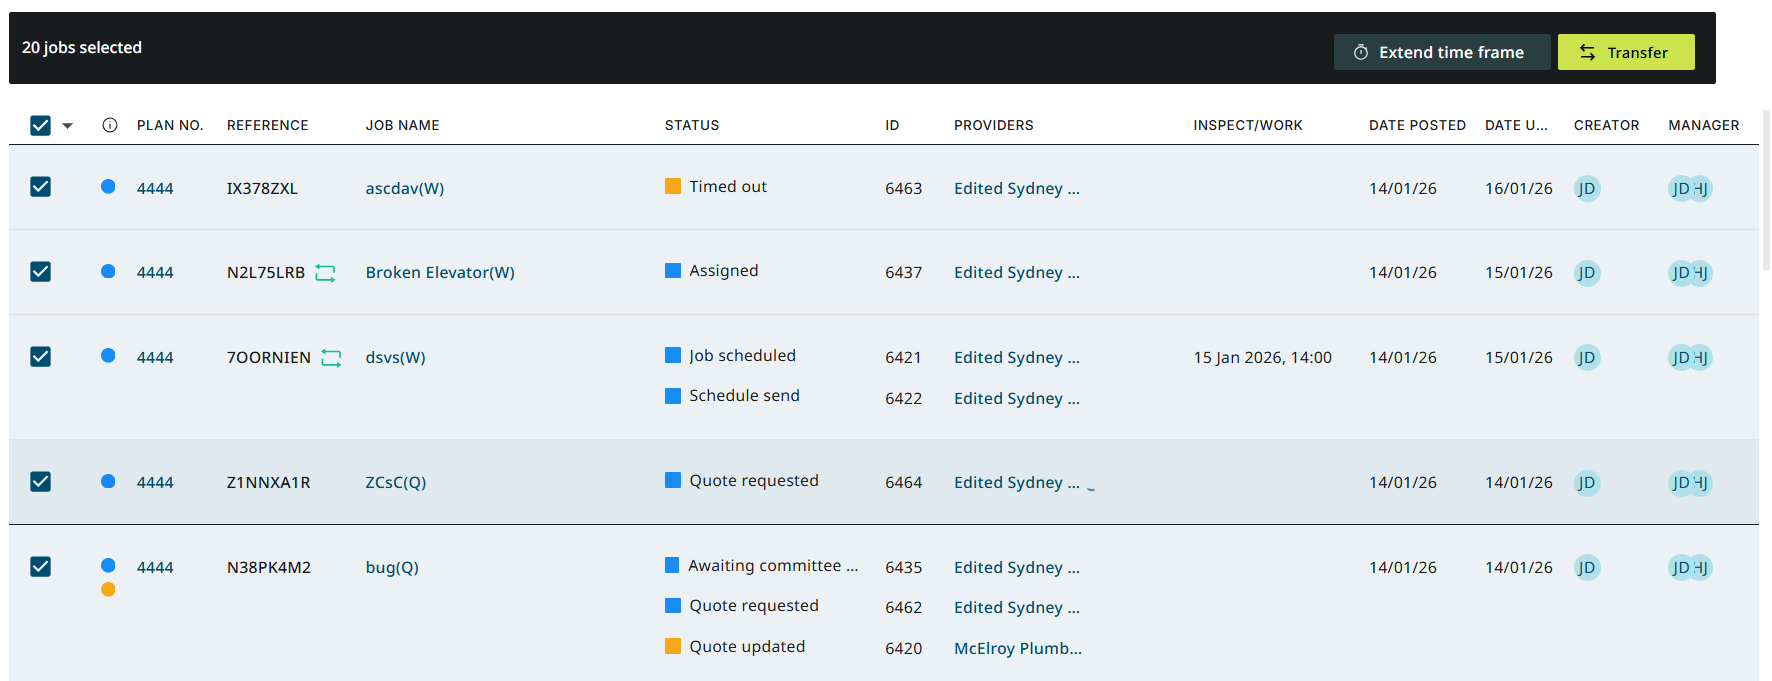The image size is (1772, 681).
Task: Click transfer arrows icon beside N2L75LRB reference
Action: (x=326, y=273)
